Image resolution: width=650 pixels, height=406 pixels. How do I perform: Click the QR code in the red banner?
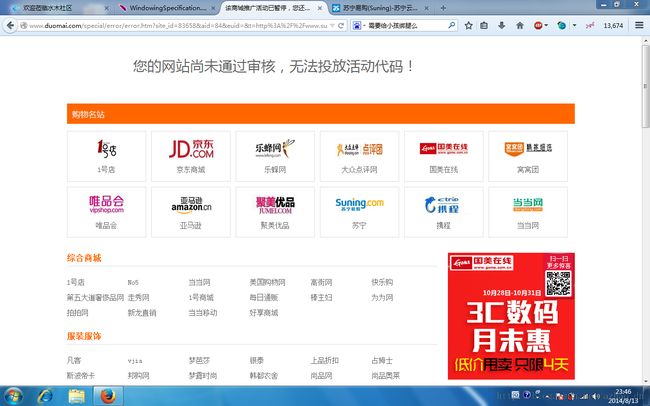pos(558,284)
